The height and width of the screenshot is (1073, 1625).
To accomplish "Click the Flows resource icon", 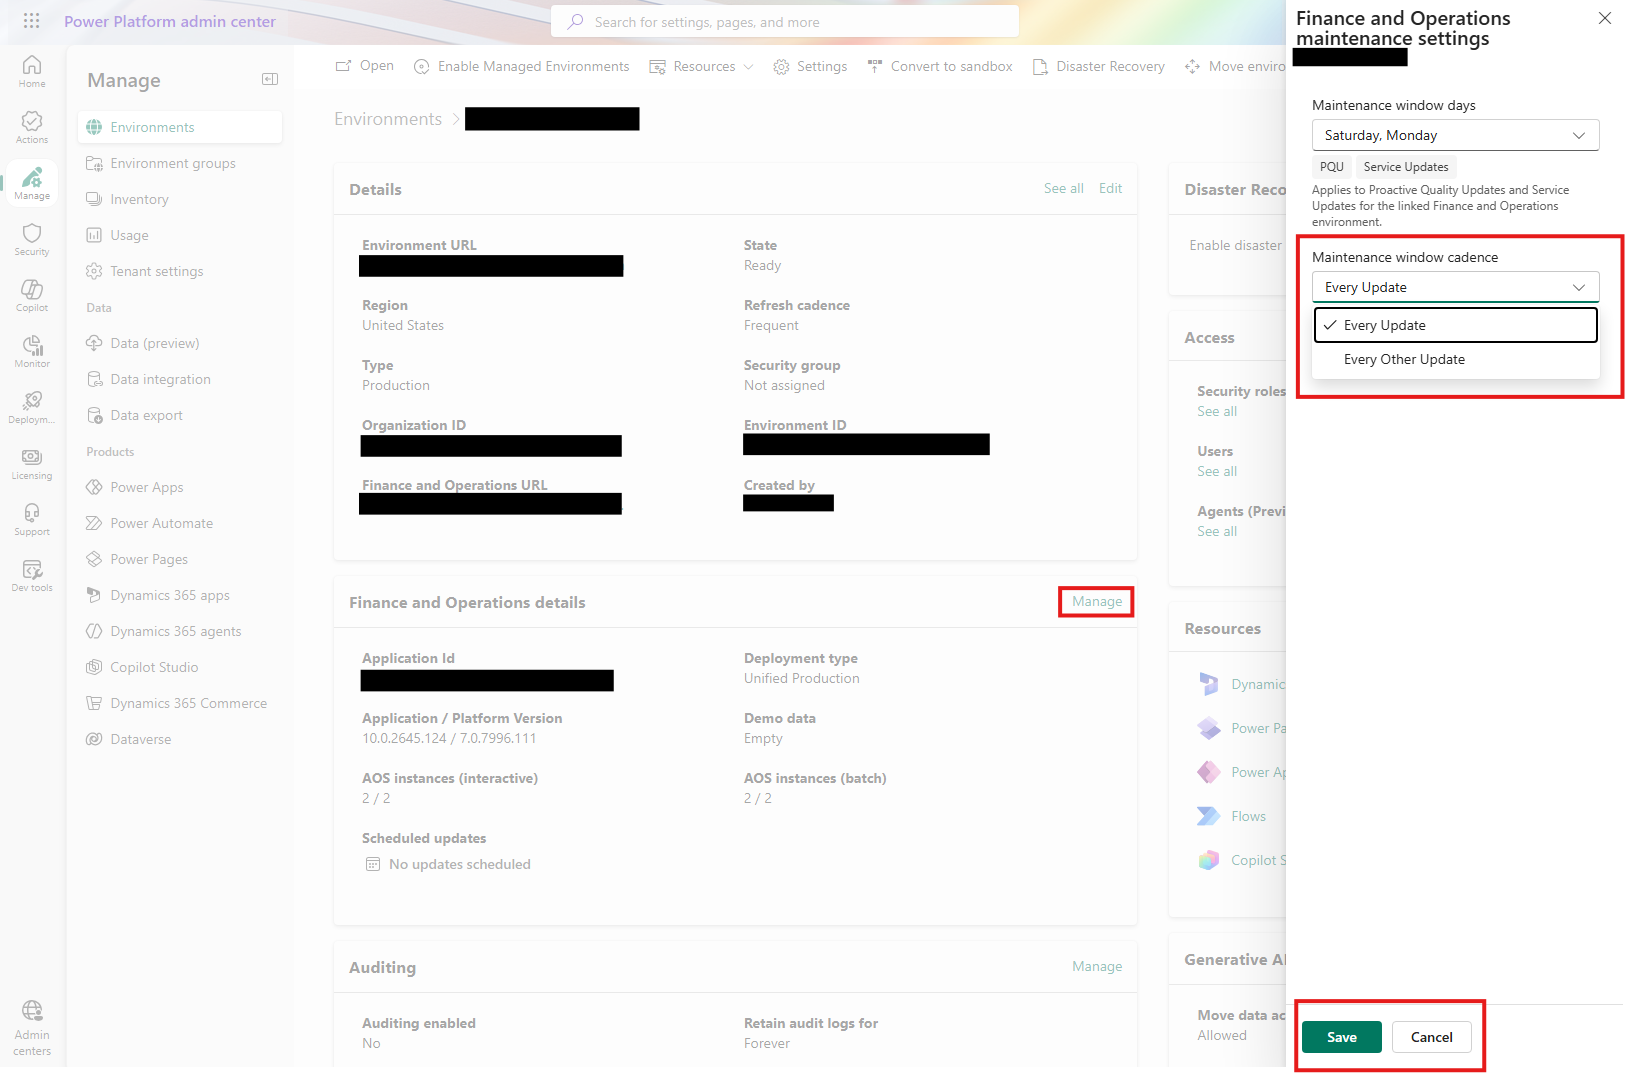I will [x=1209, y=816].
